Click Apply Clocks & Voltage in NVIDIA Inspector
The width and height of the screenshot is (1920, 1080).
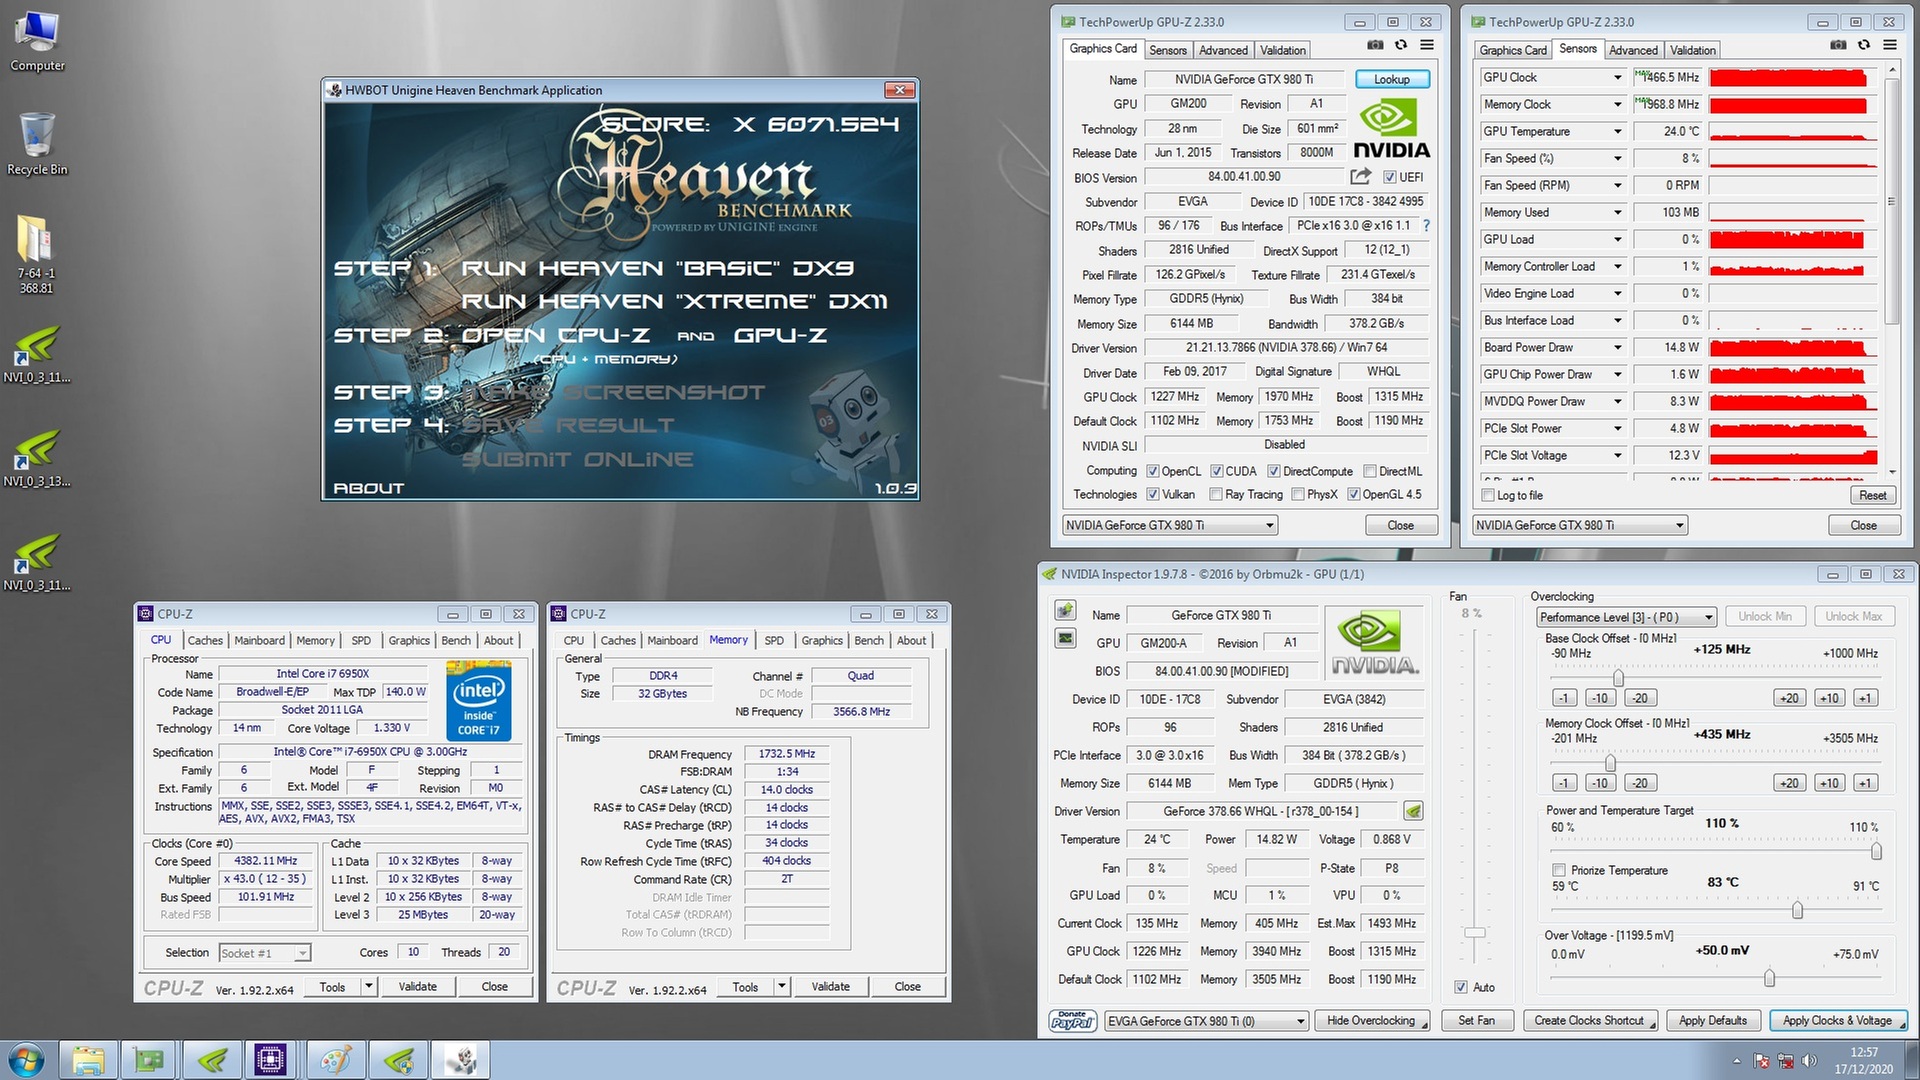[x=1837, y=1021]
